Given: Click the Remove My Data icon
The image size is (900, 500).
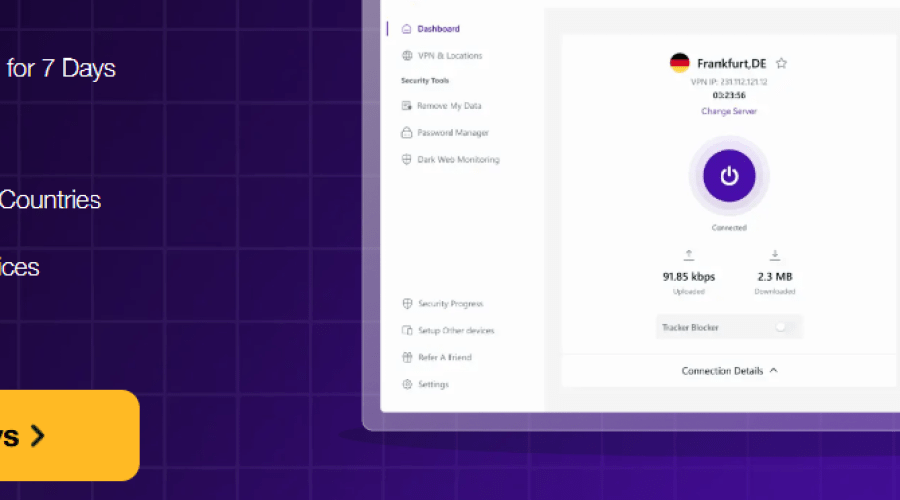Looking at the screenshot, I should coord(407,106).
